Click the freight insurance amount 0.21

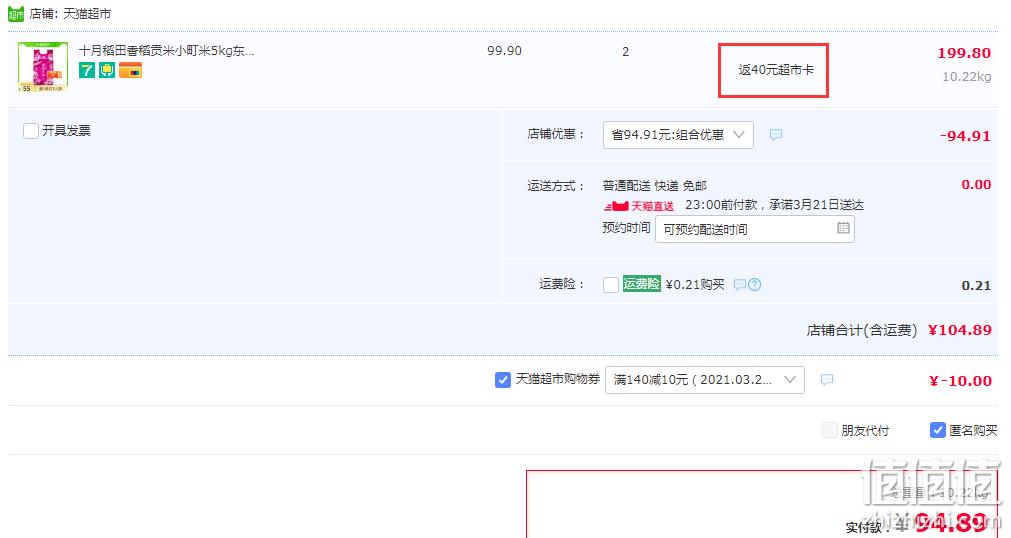tap(976, 286)
